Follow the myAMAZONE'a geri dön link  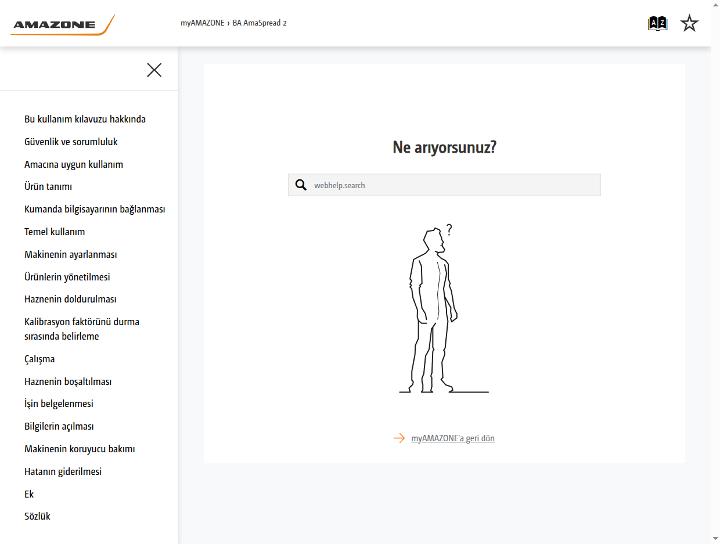453,438
